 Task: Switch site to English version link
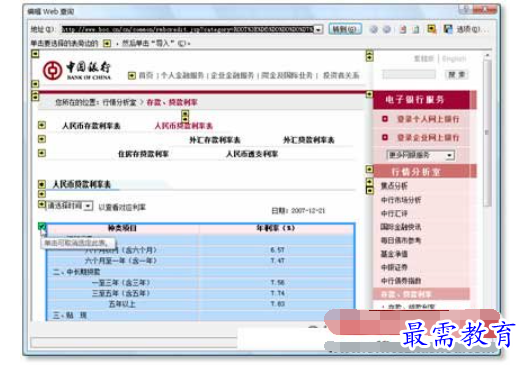pyautogui.click(x=454, y=59)
